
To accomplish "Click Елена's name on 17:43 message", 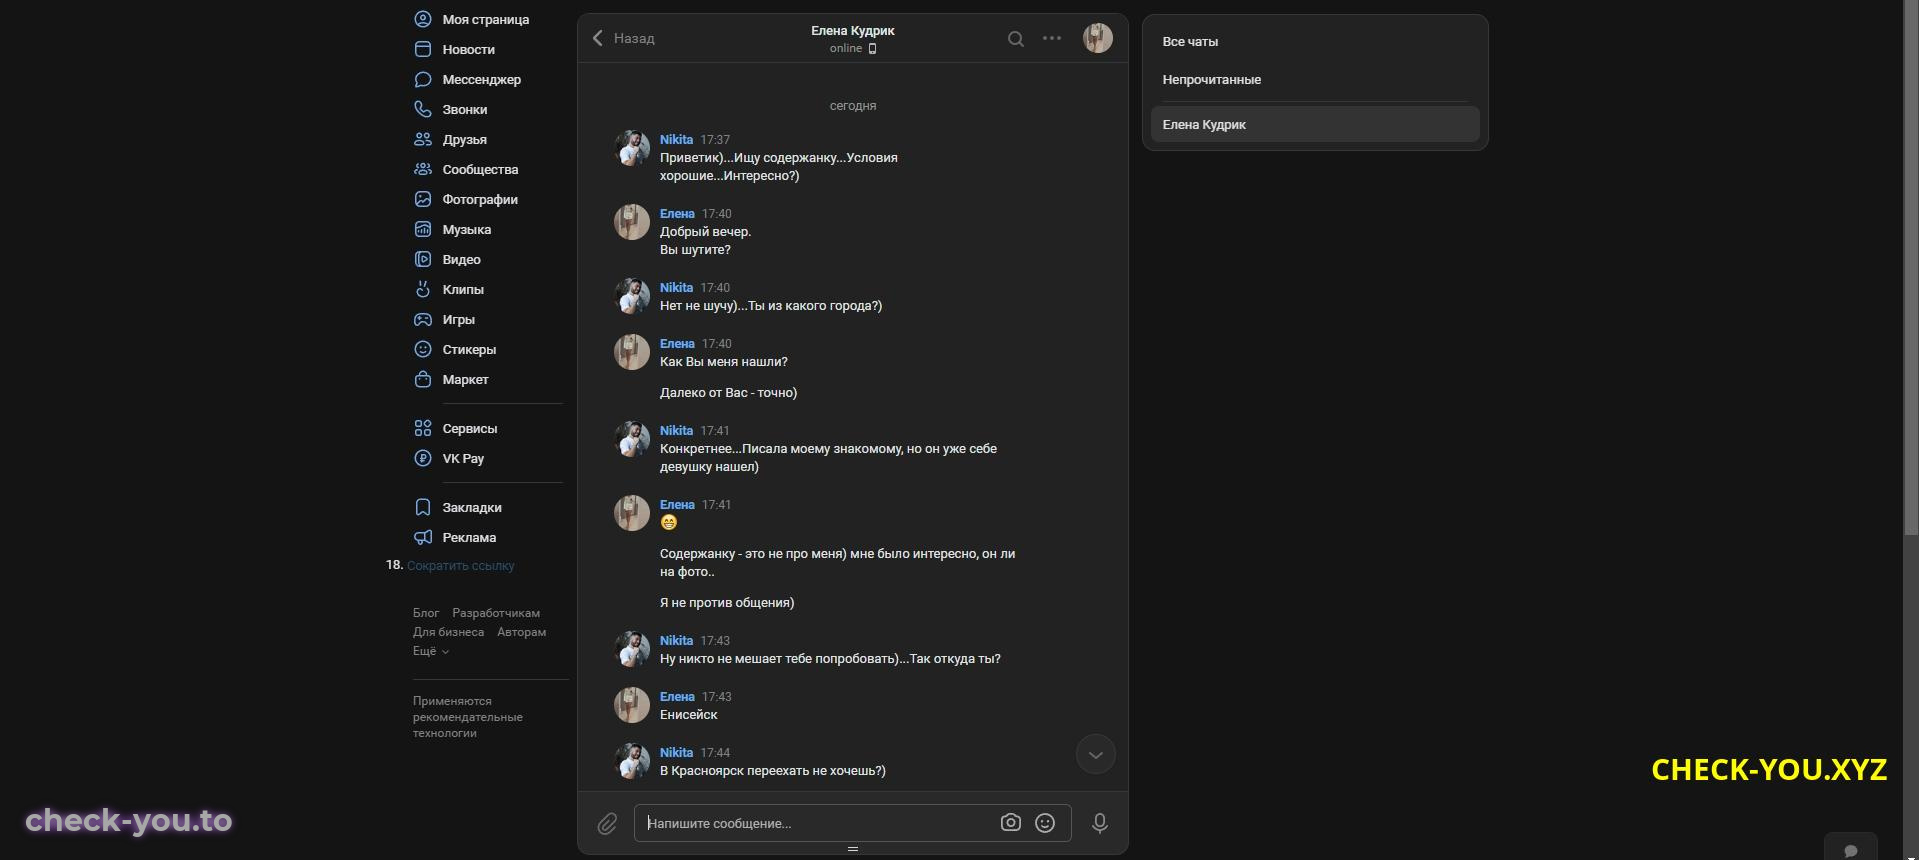I will coord(677,697).
